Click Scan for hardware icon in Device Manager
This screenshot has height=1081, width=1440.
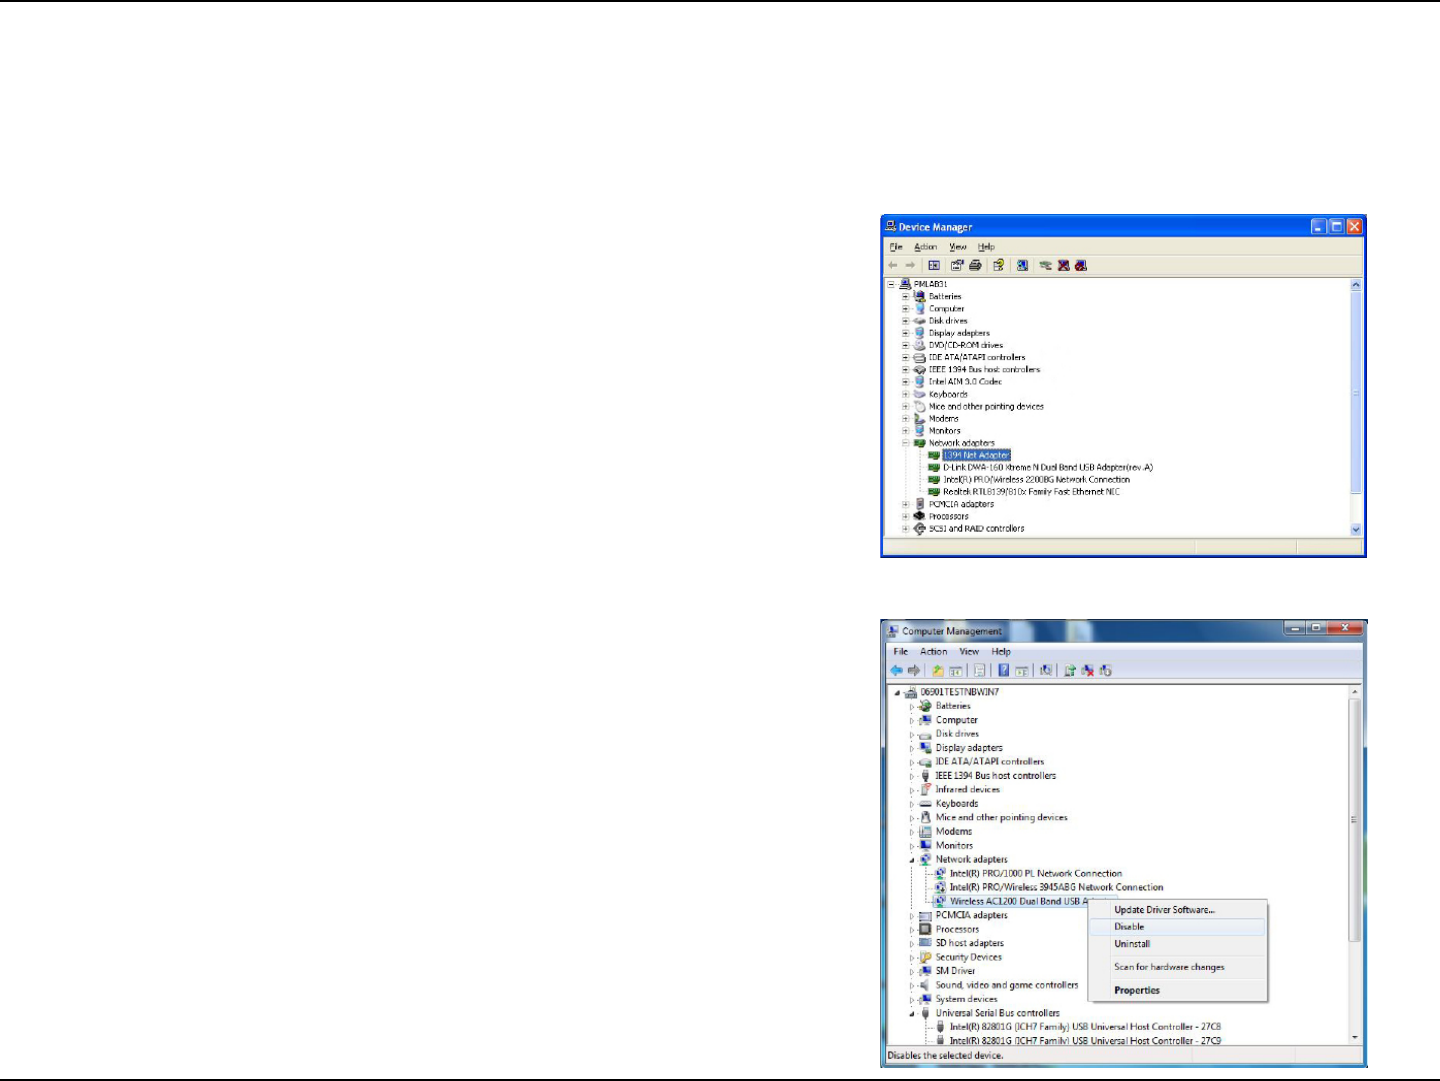(x=1022, y=266)
